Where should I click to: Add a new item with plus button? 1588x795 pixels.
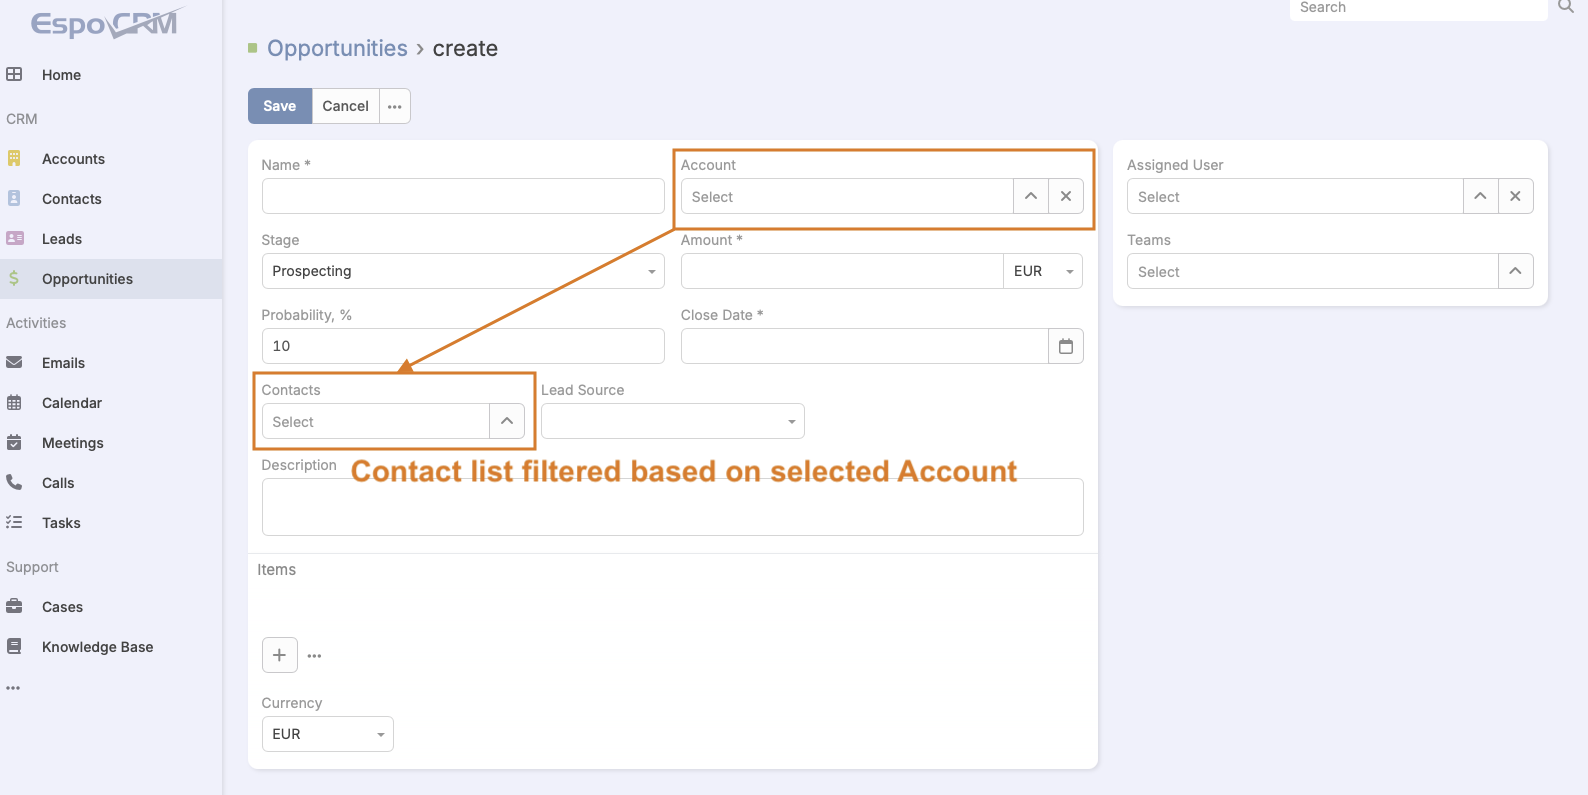pos(280,655)
